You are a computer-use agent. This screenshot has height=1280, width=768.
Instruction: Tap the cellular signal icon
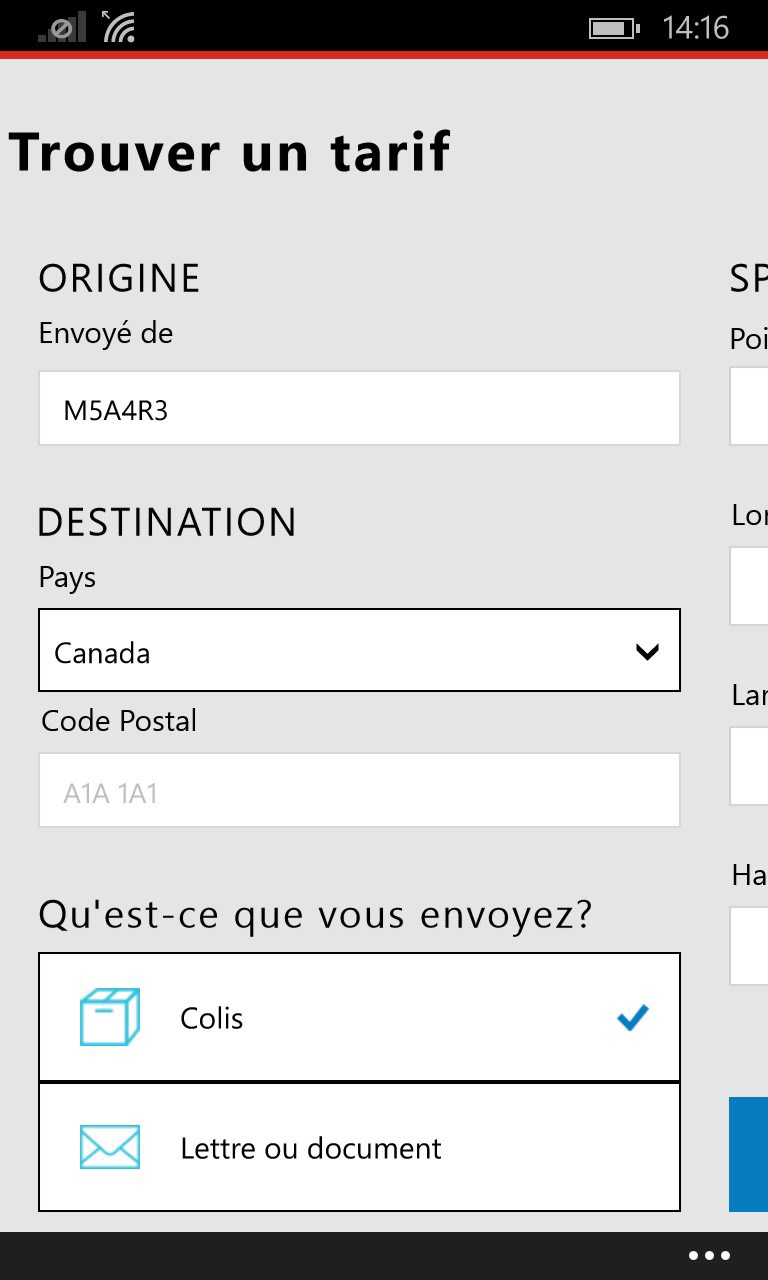pyautogui.click(x=62, y=28)
